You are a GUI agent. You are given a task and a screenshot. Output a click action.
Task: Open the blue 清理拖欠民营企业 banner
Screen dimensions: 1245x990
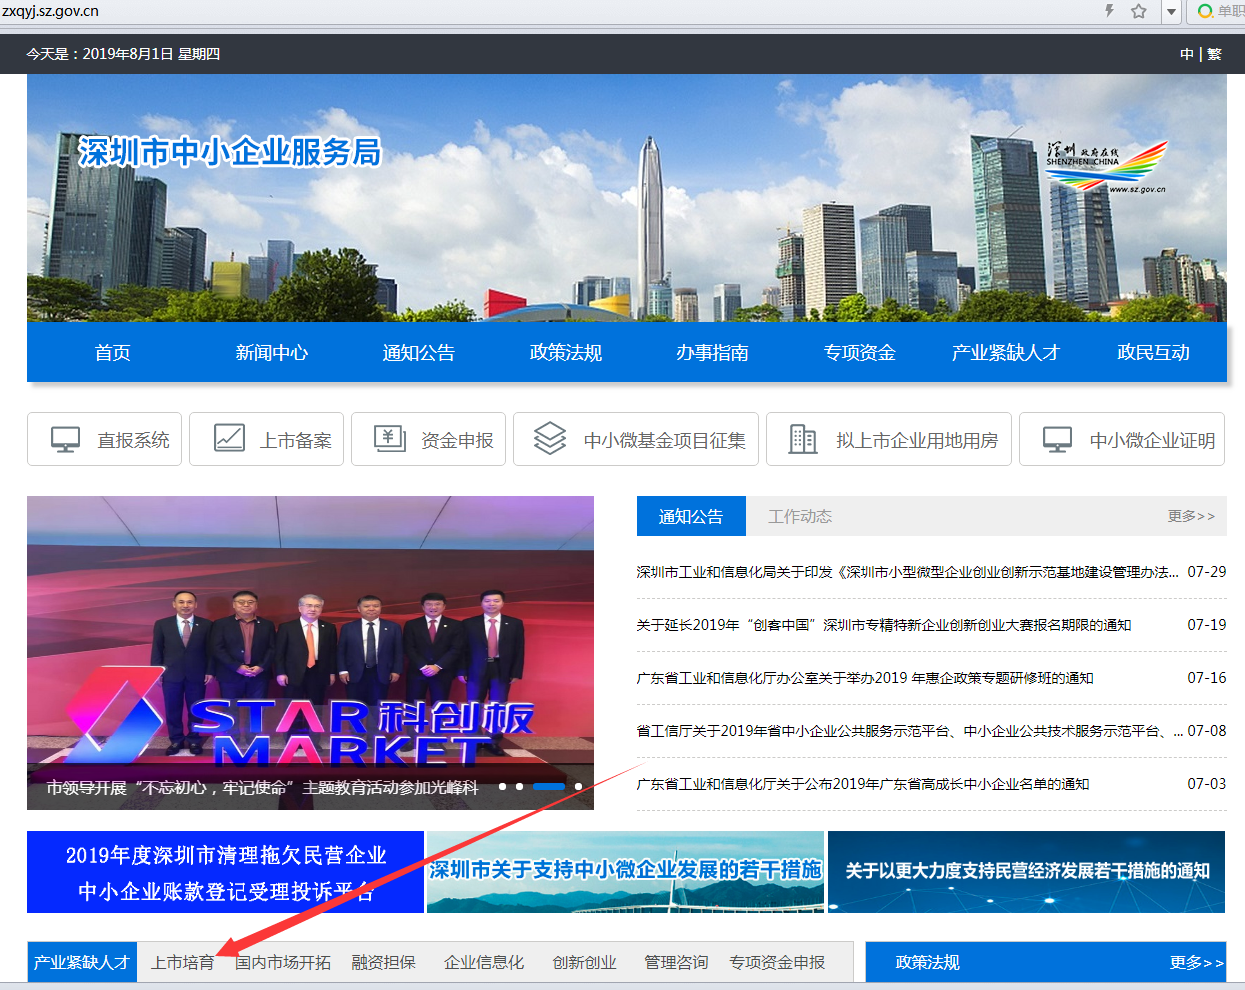(225, 872)
